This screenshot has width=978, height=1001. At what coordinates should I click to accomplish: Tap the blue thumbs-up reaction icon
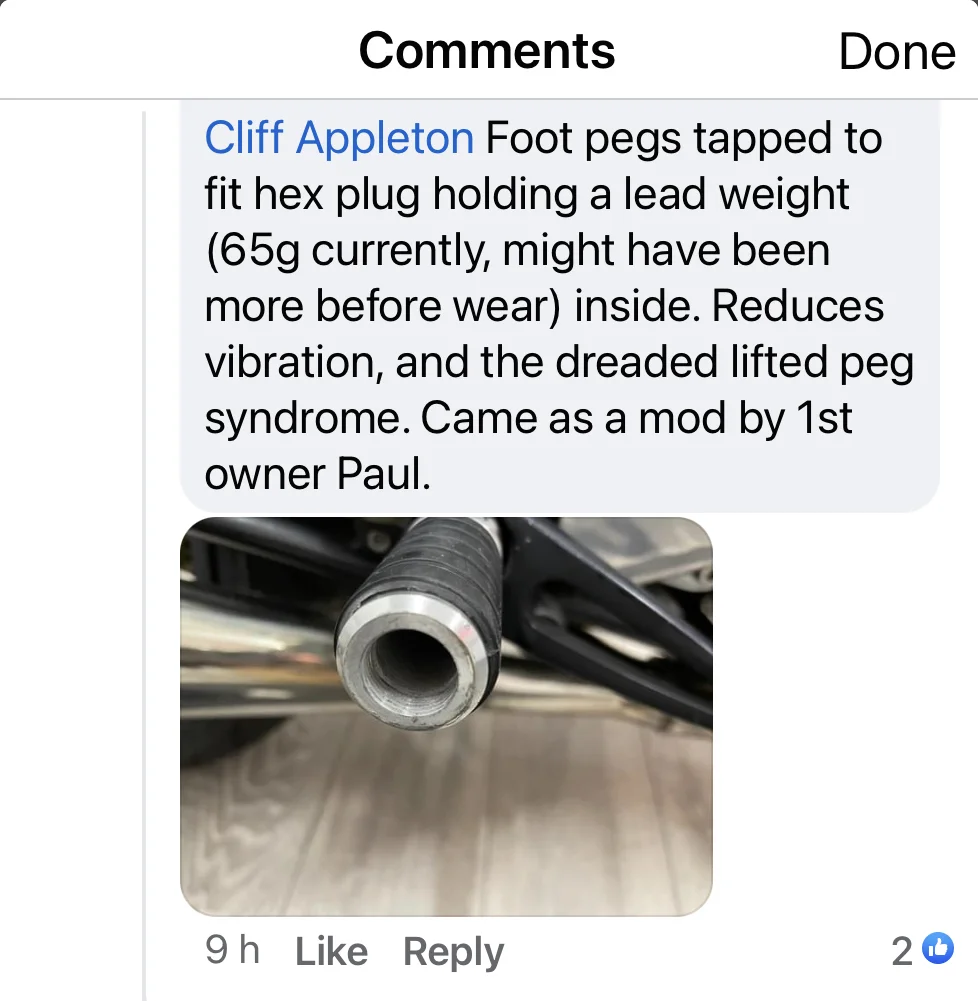point(939,948)
